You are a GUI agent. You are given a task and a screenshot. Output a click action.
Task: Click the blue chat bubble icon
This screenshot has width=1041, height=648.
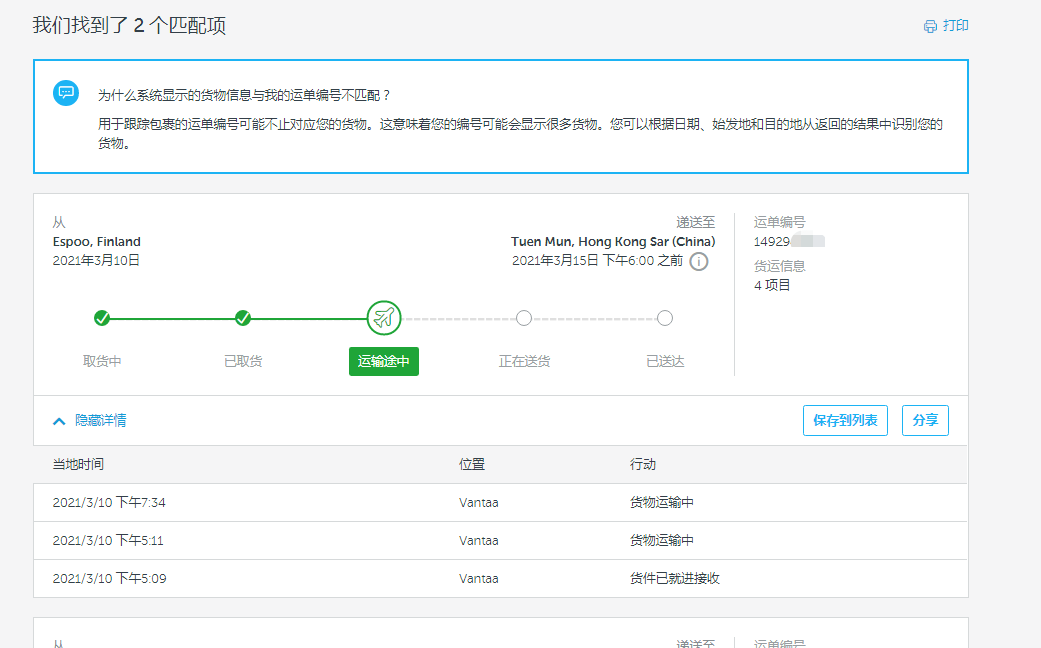click(66, 93)
